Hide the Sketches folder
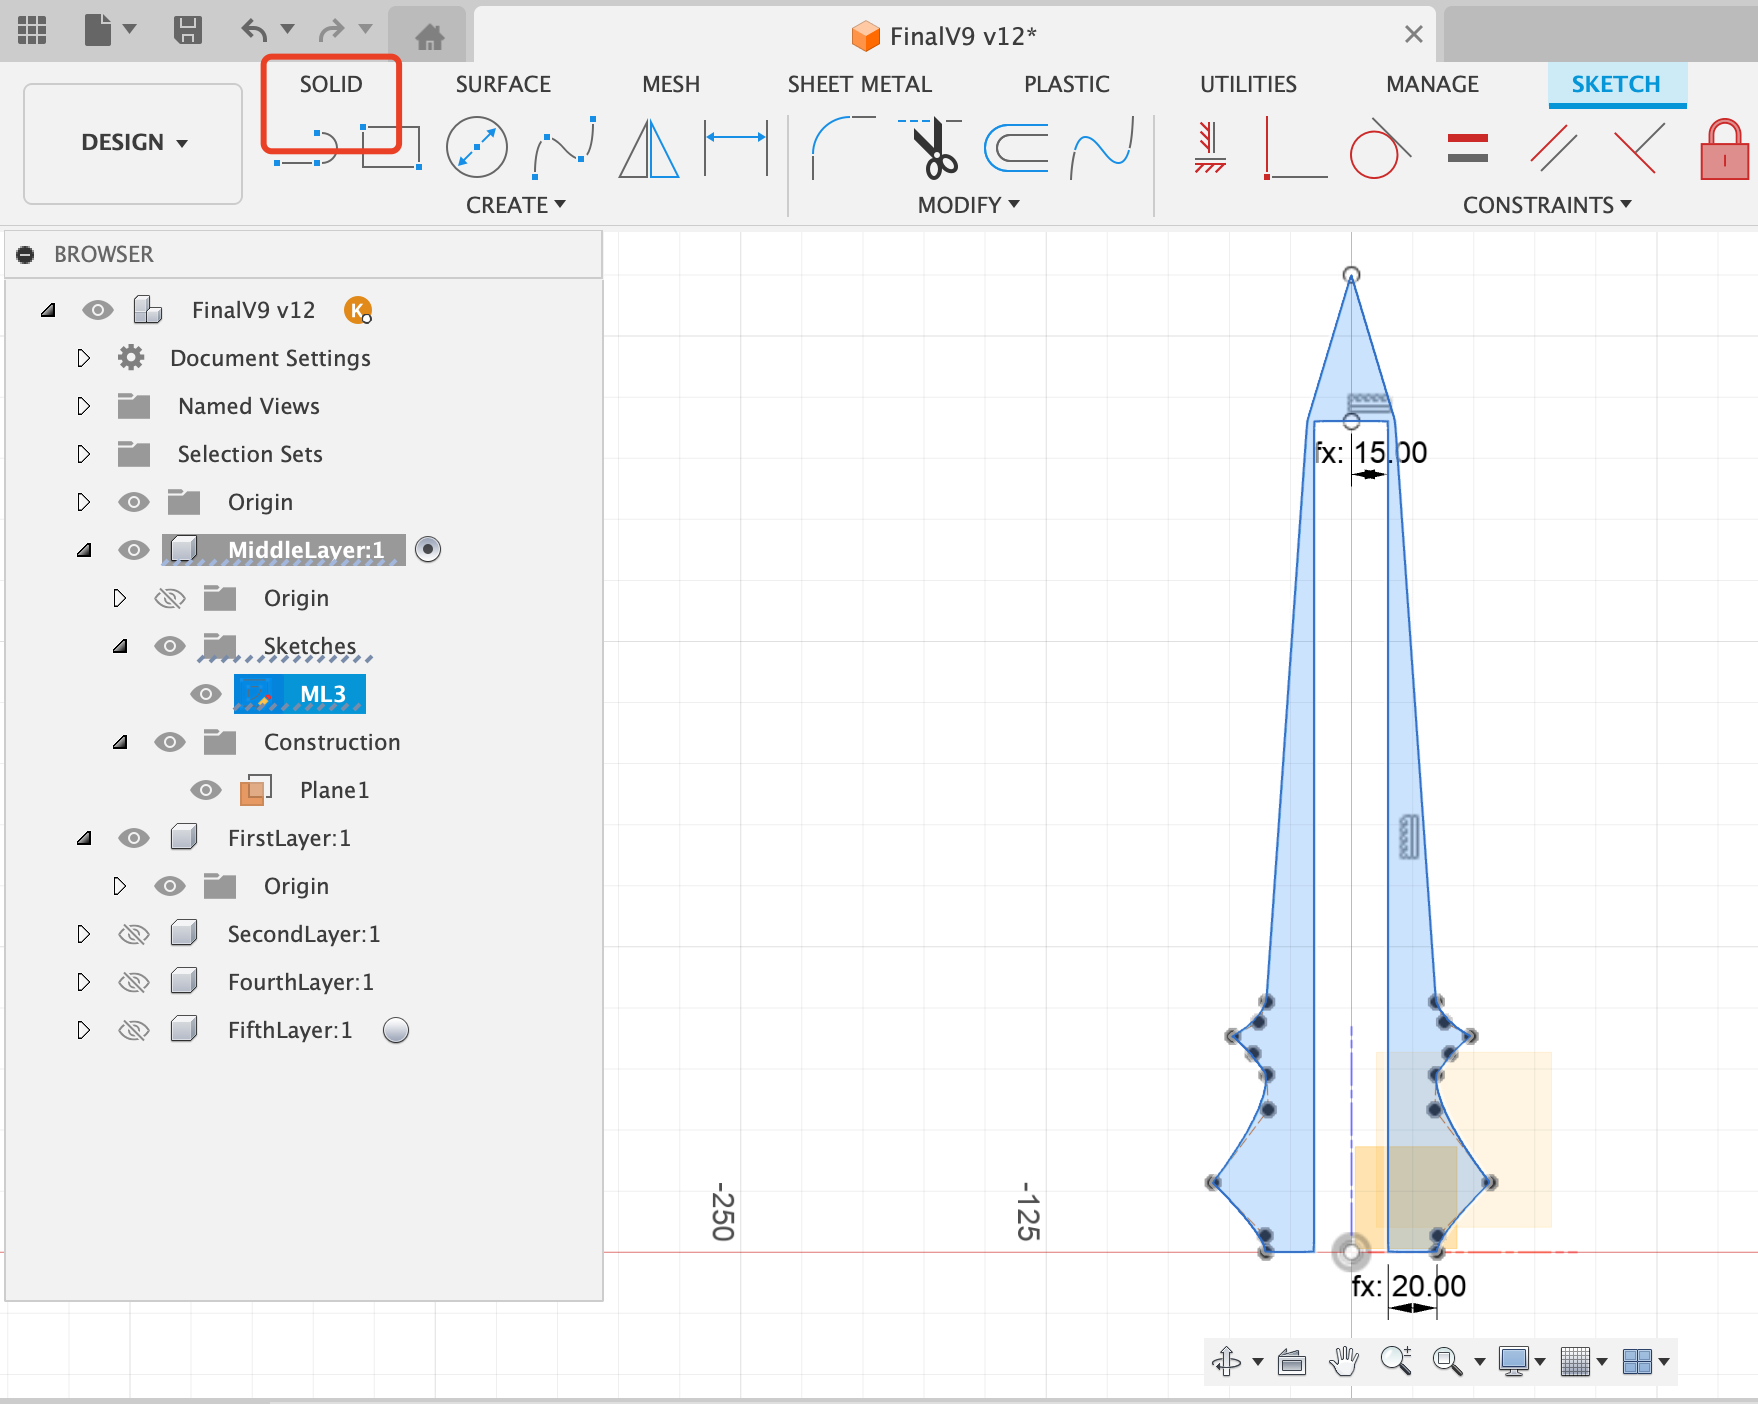This screenshot has height=1404, width=1758. pos(169,646)
